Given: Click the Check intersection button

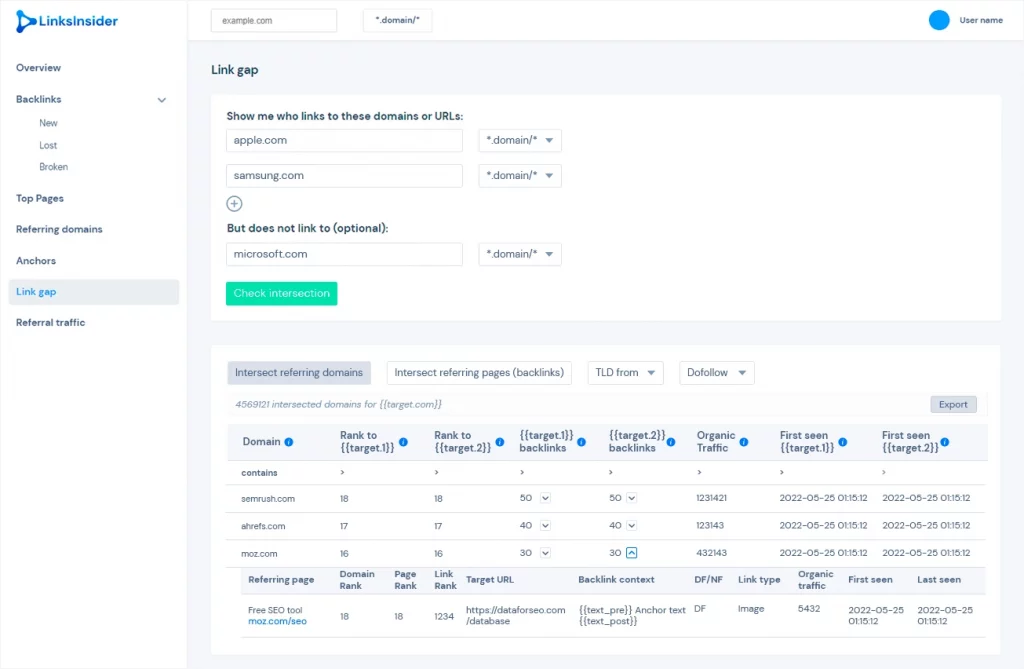Looking at the screenshot, I should [x=281, y=293].
